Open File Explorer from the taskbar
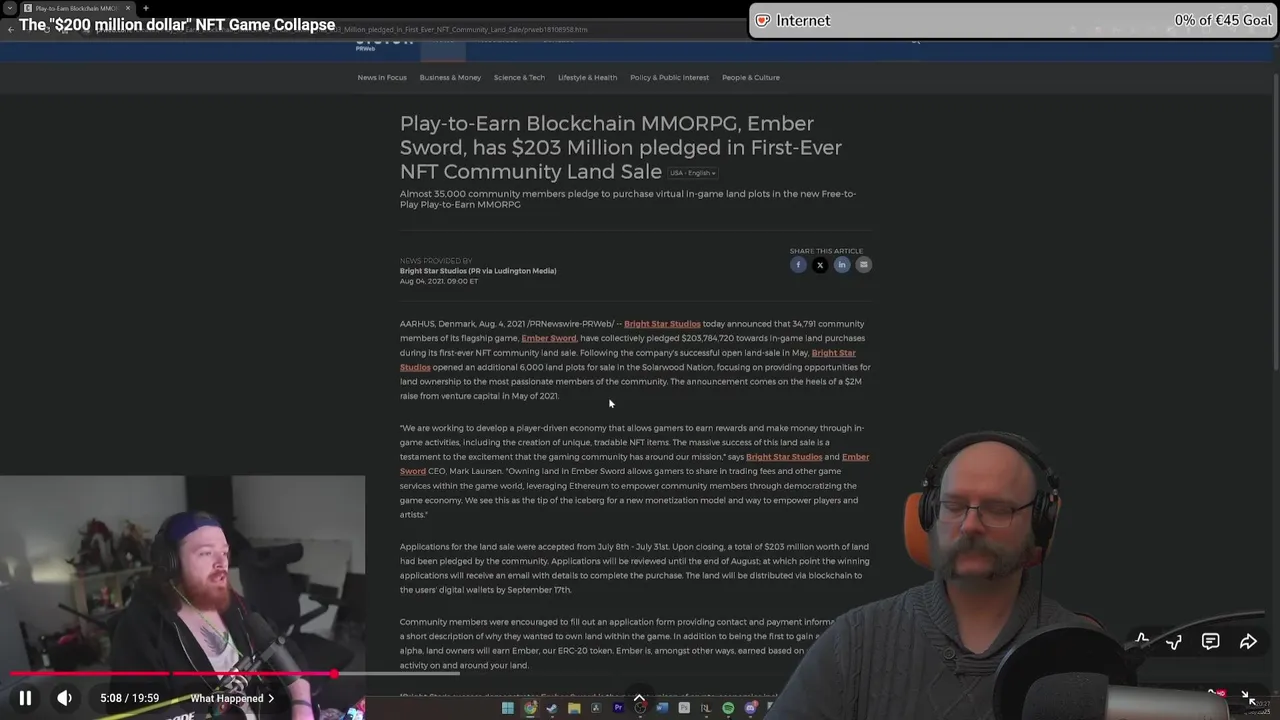Screen dimensions: 1280x720 [574, 708]
